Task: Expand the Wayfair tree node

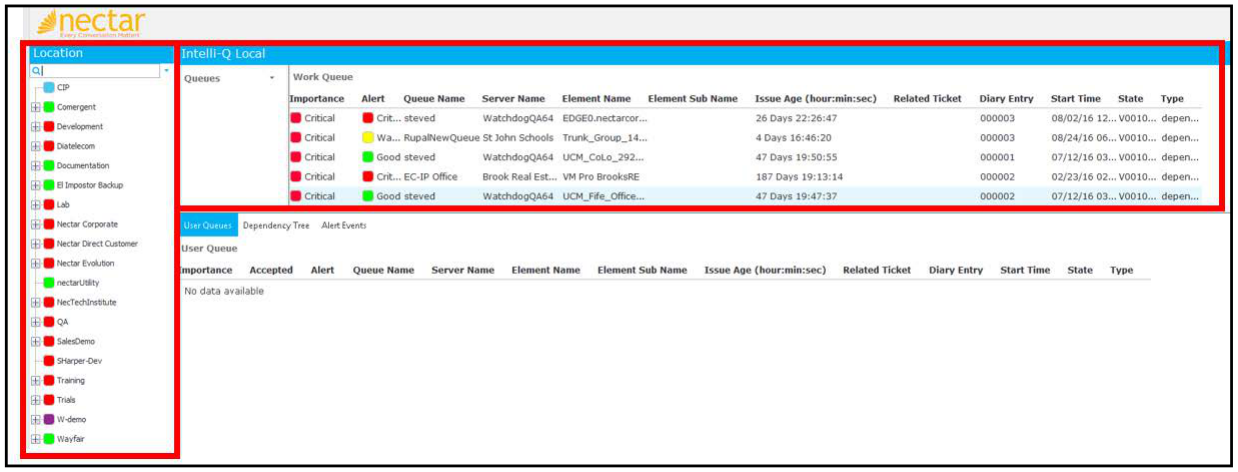Action: 36,439
